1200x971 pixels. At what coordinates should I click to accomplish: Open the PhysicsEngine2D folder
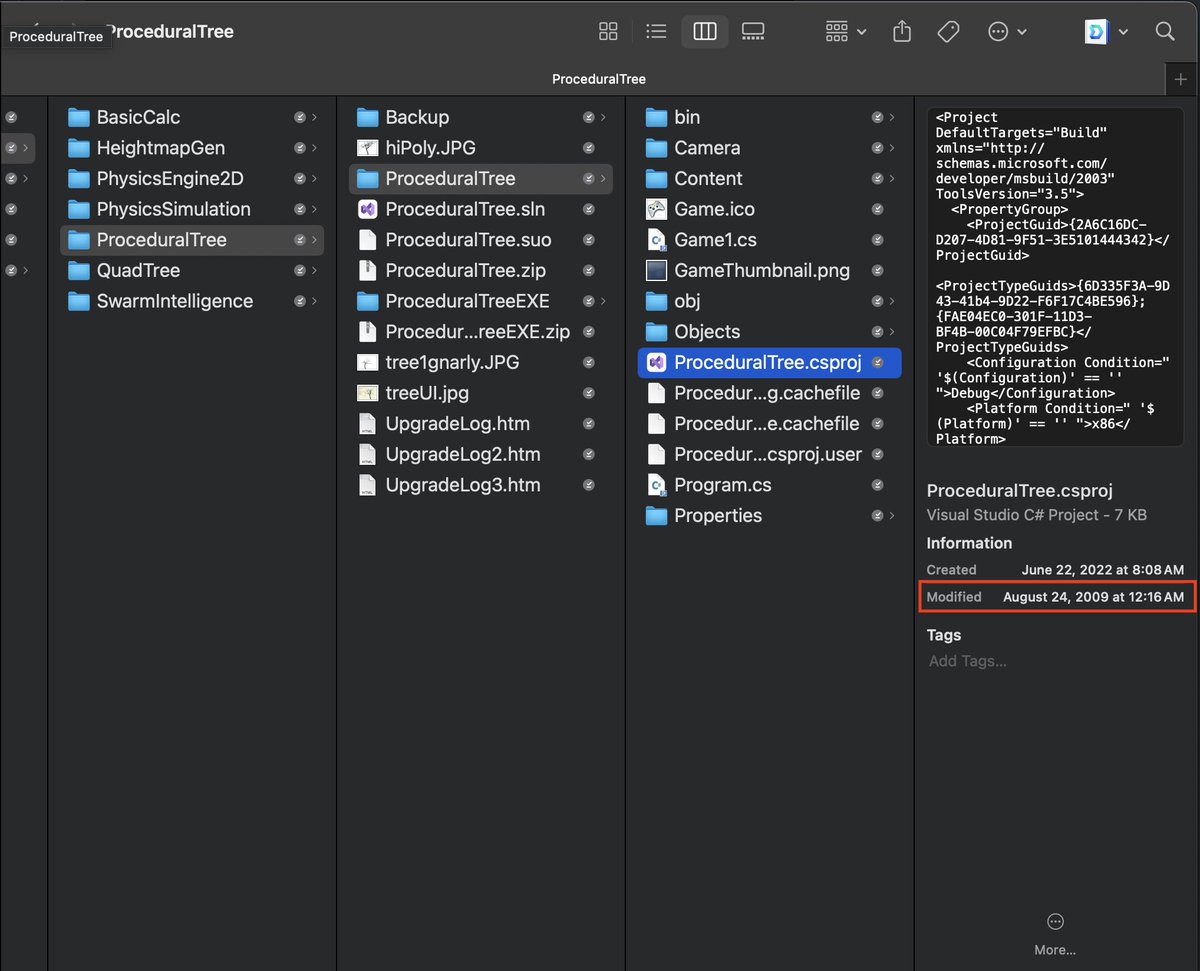click(x=194, y=179)
